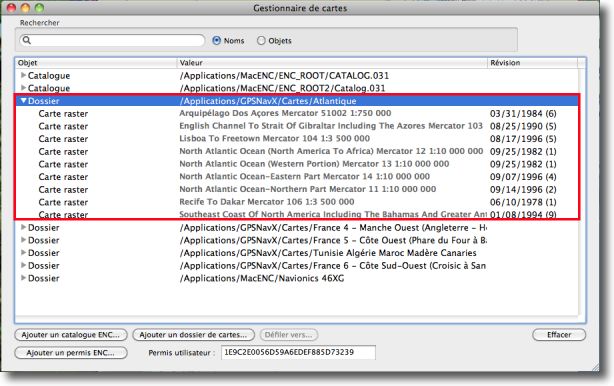This screenshot has height=386, width=614.
Task: Click revision date 09/14/1996 (2)
Action: (x=523, y=189)
